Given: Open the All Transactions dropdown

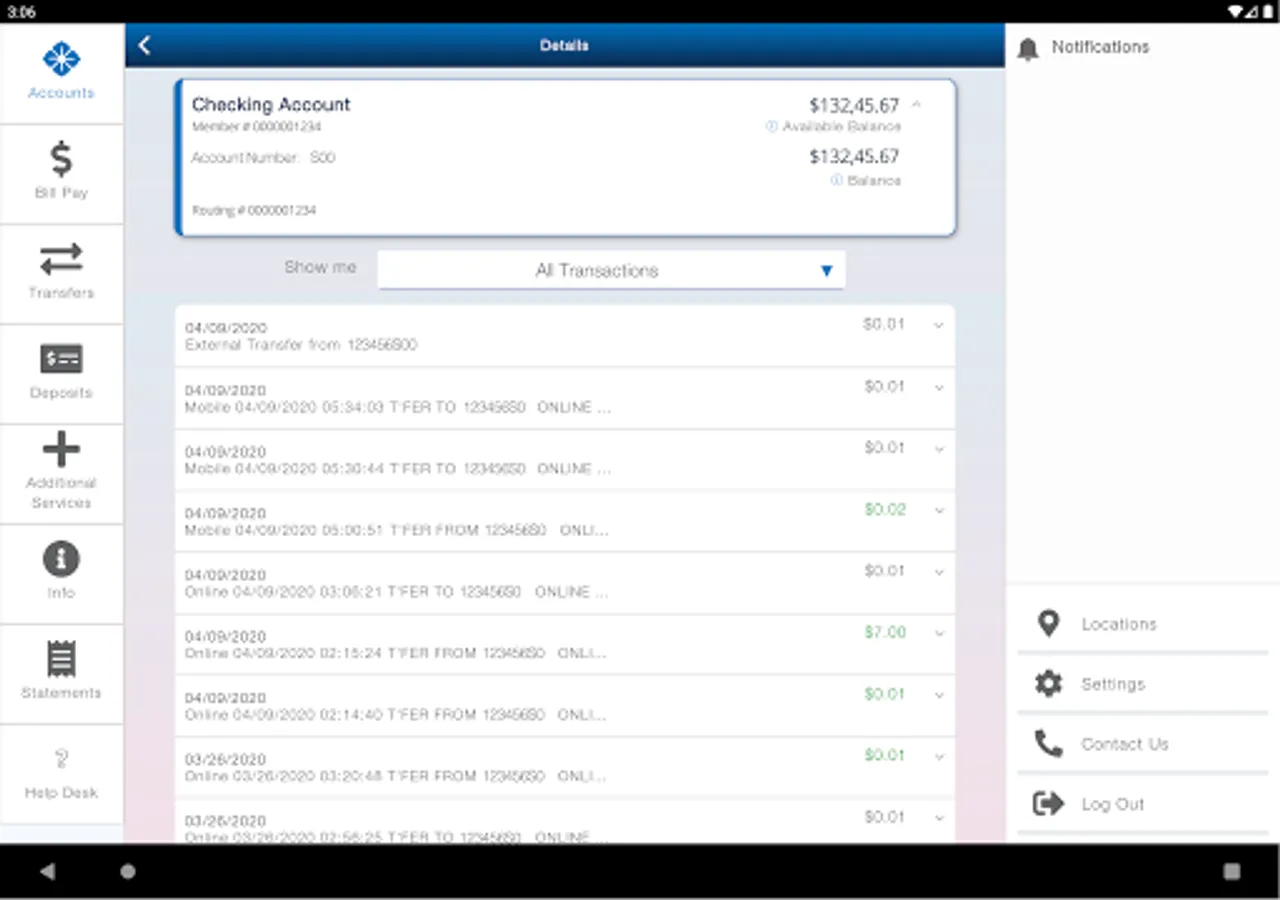Looking at the screenshot, I should (611, 270).
